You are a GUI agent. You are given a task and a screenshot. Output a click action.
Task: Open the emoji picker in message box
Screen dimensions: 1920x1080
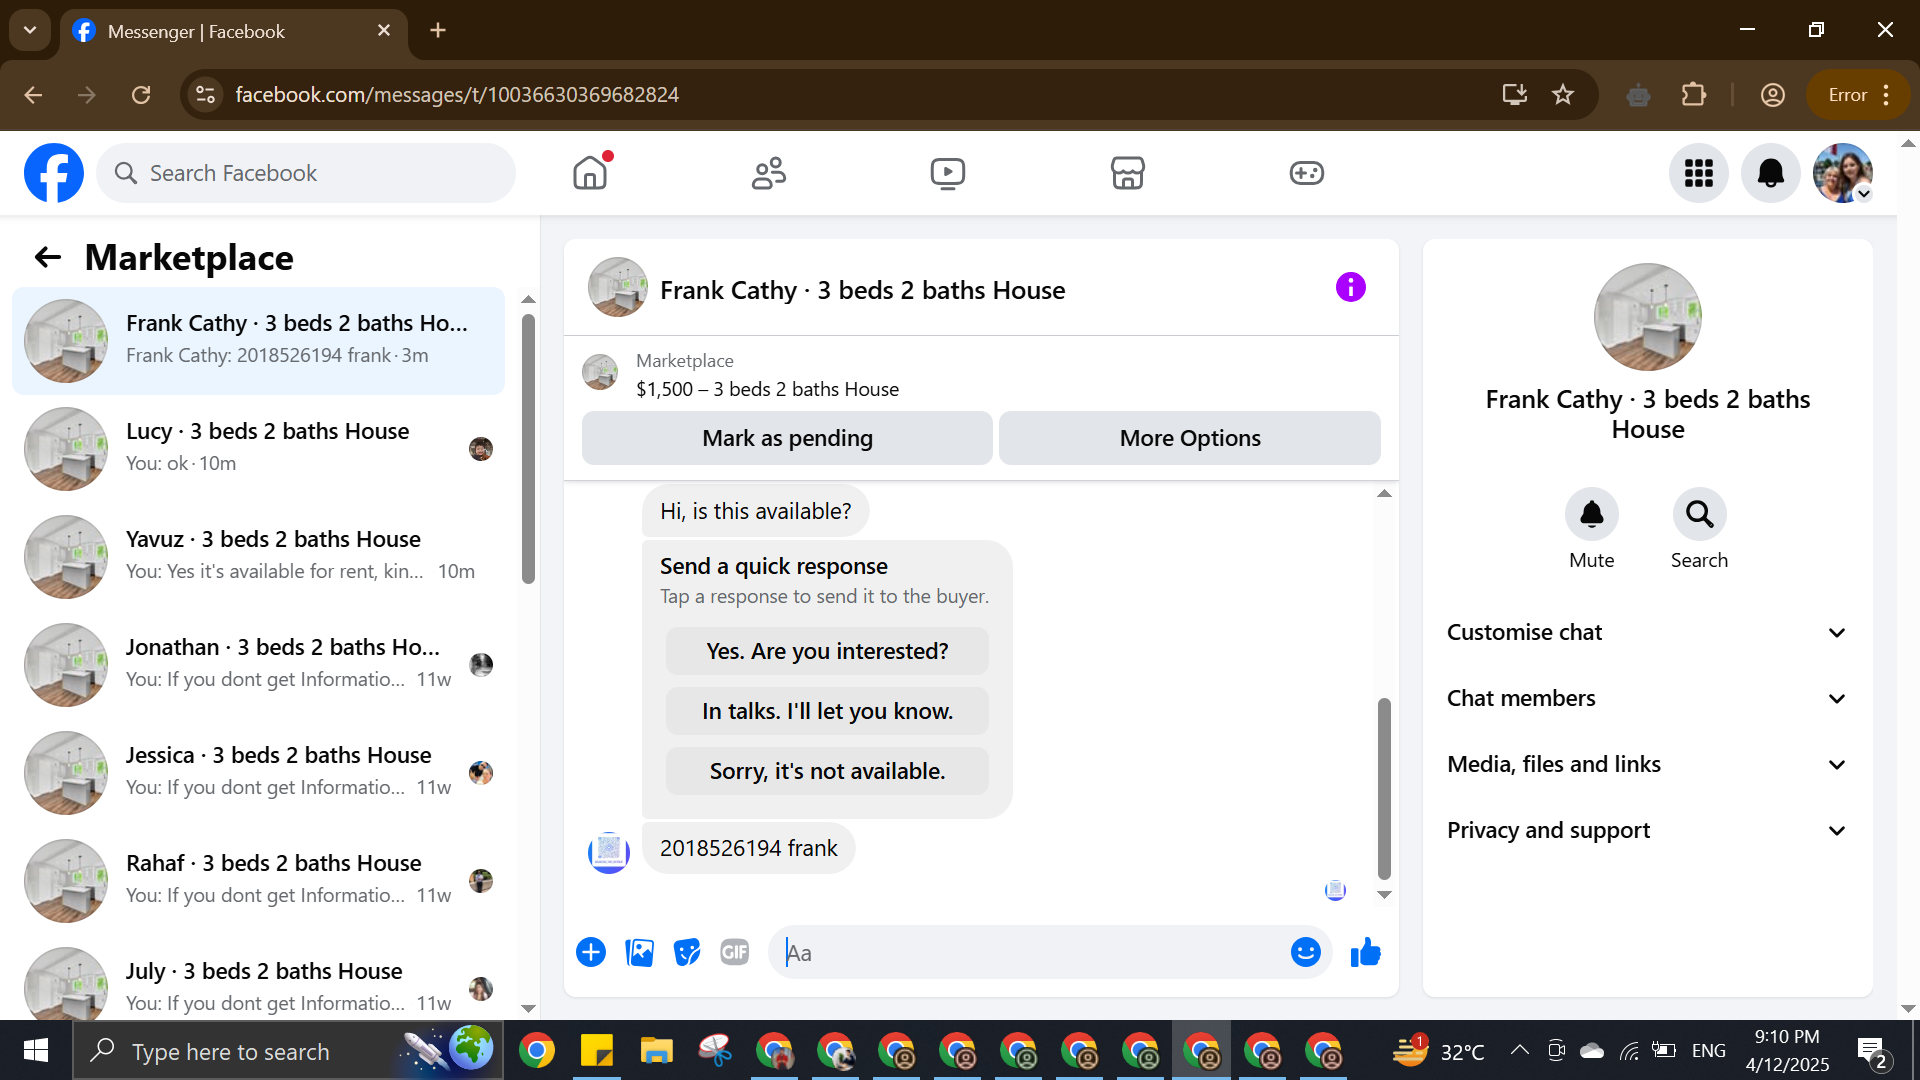[1305, 953]
